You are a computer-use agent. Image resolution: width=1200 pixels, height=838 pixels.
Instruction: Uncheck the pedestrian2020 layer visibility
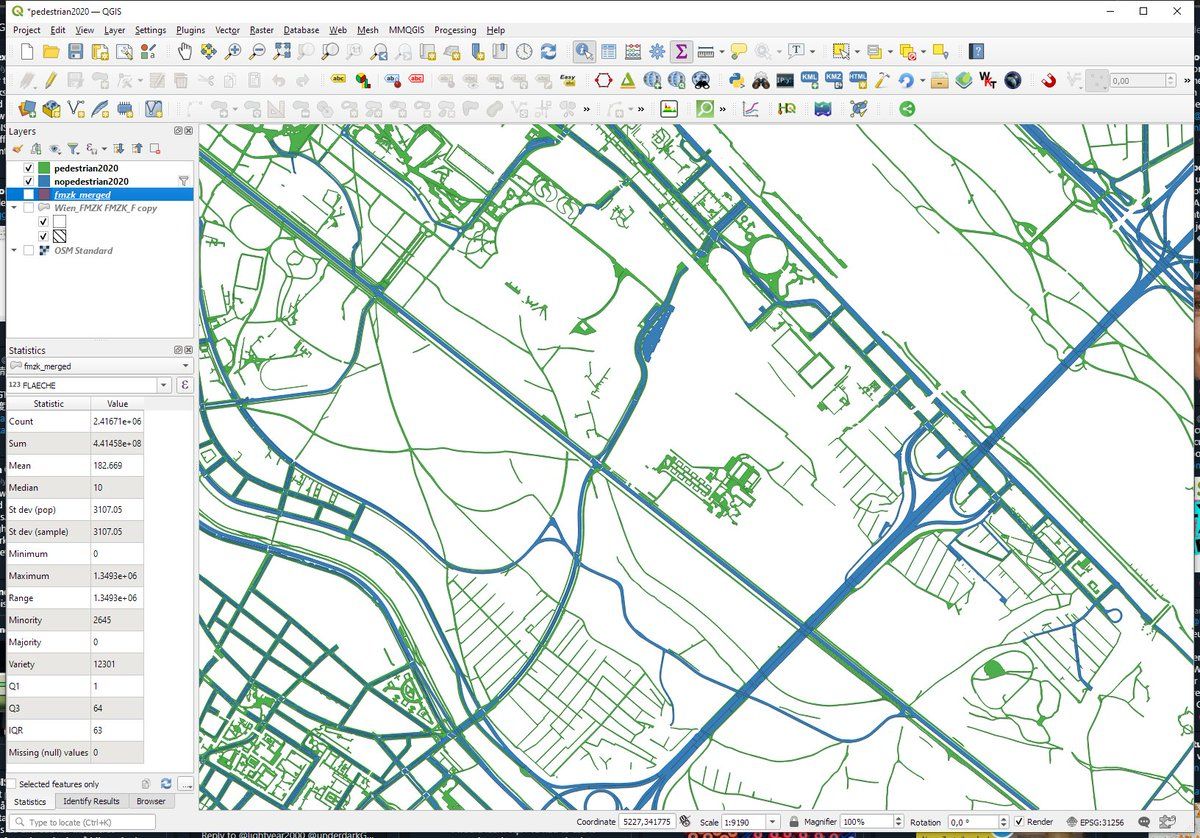28,168
